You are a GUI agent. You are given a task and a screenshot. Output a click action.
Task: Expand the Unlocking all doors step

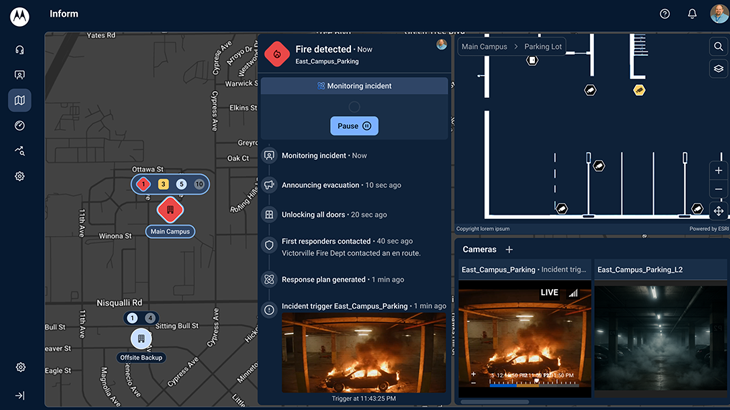pos(320,214)
